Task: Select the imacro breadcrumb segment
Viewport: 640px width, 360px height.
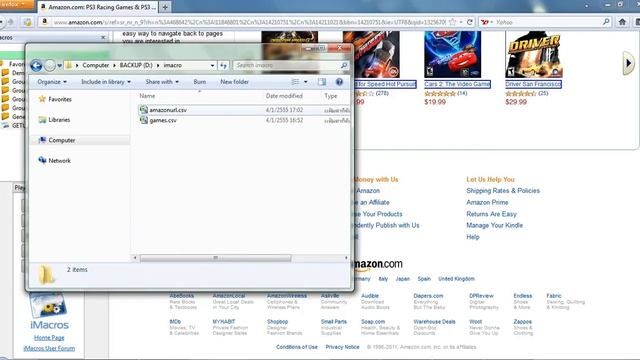Action: pos(172,65)
